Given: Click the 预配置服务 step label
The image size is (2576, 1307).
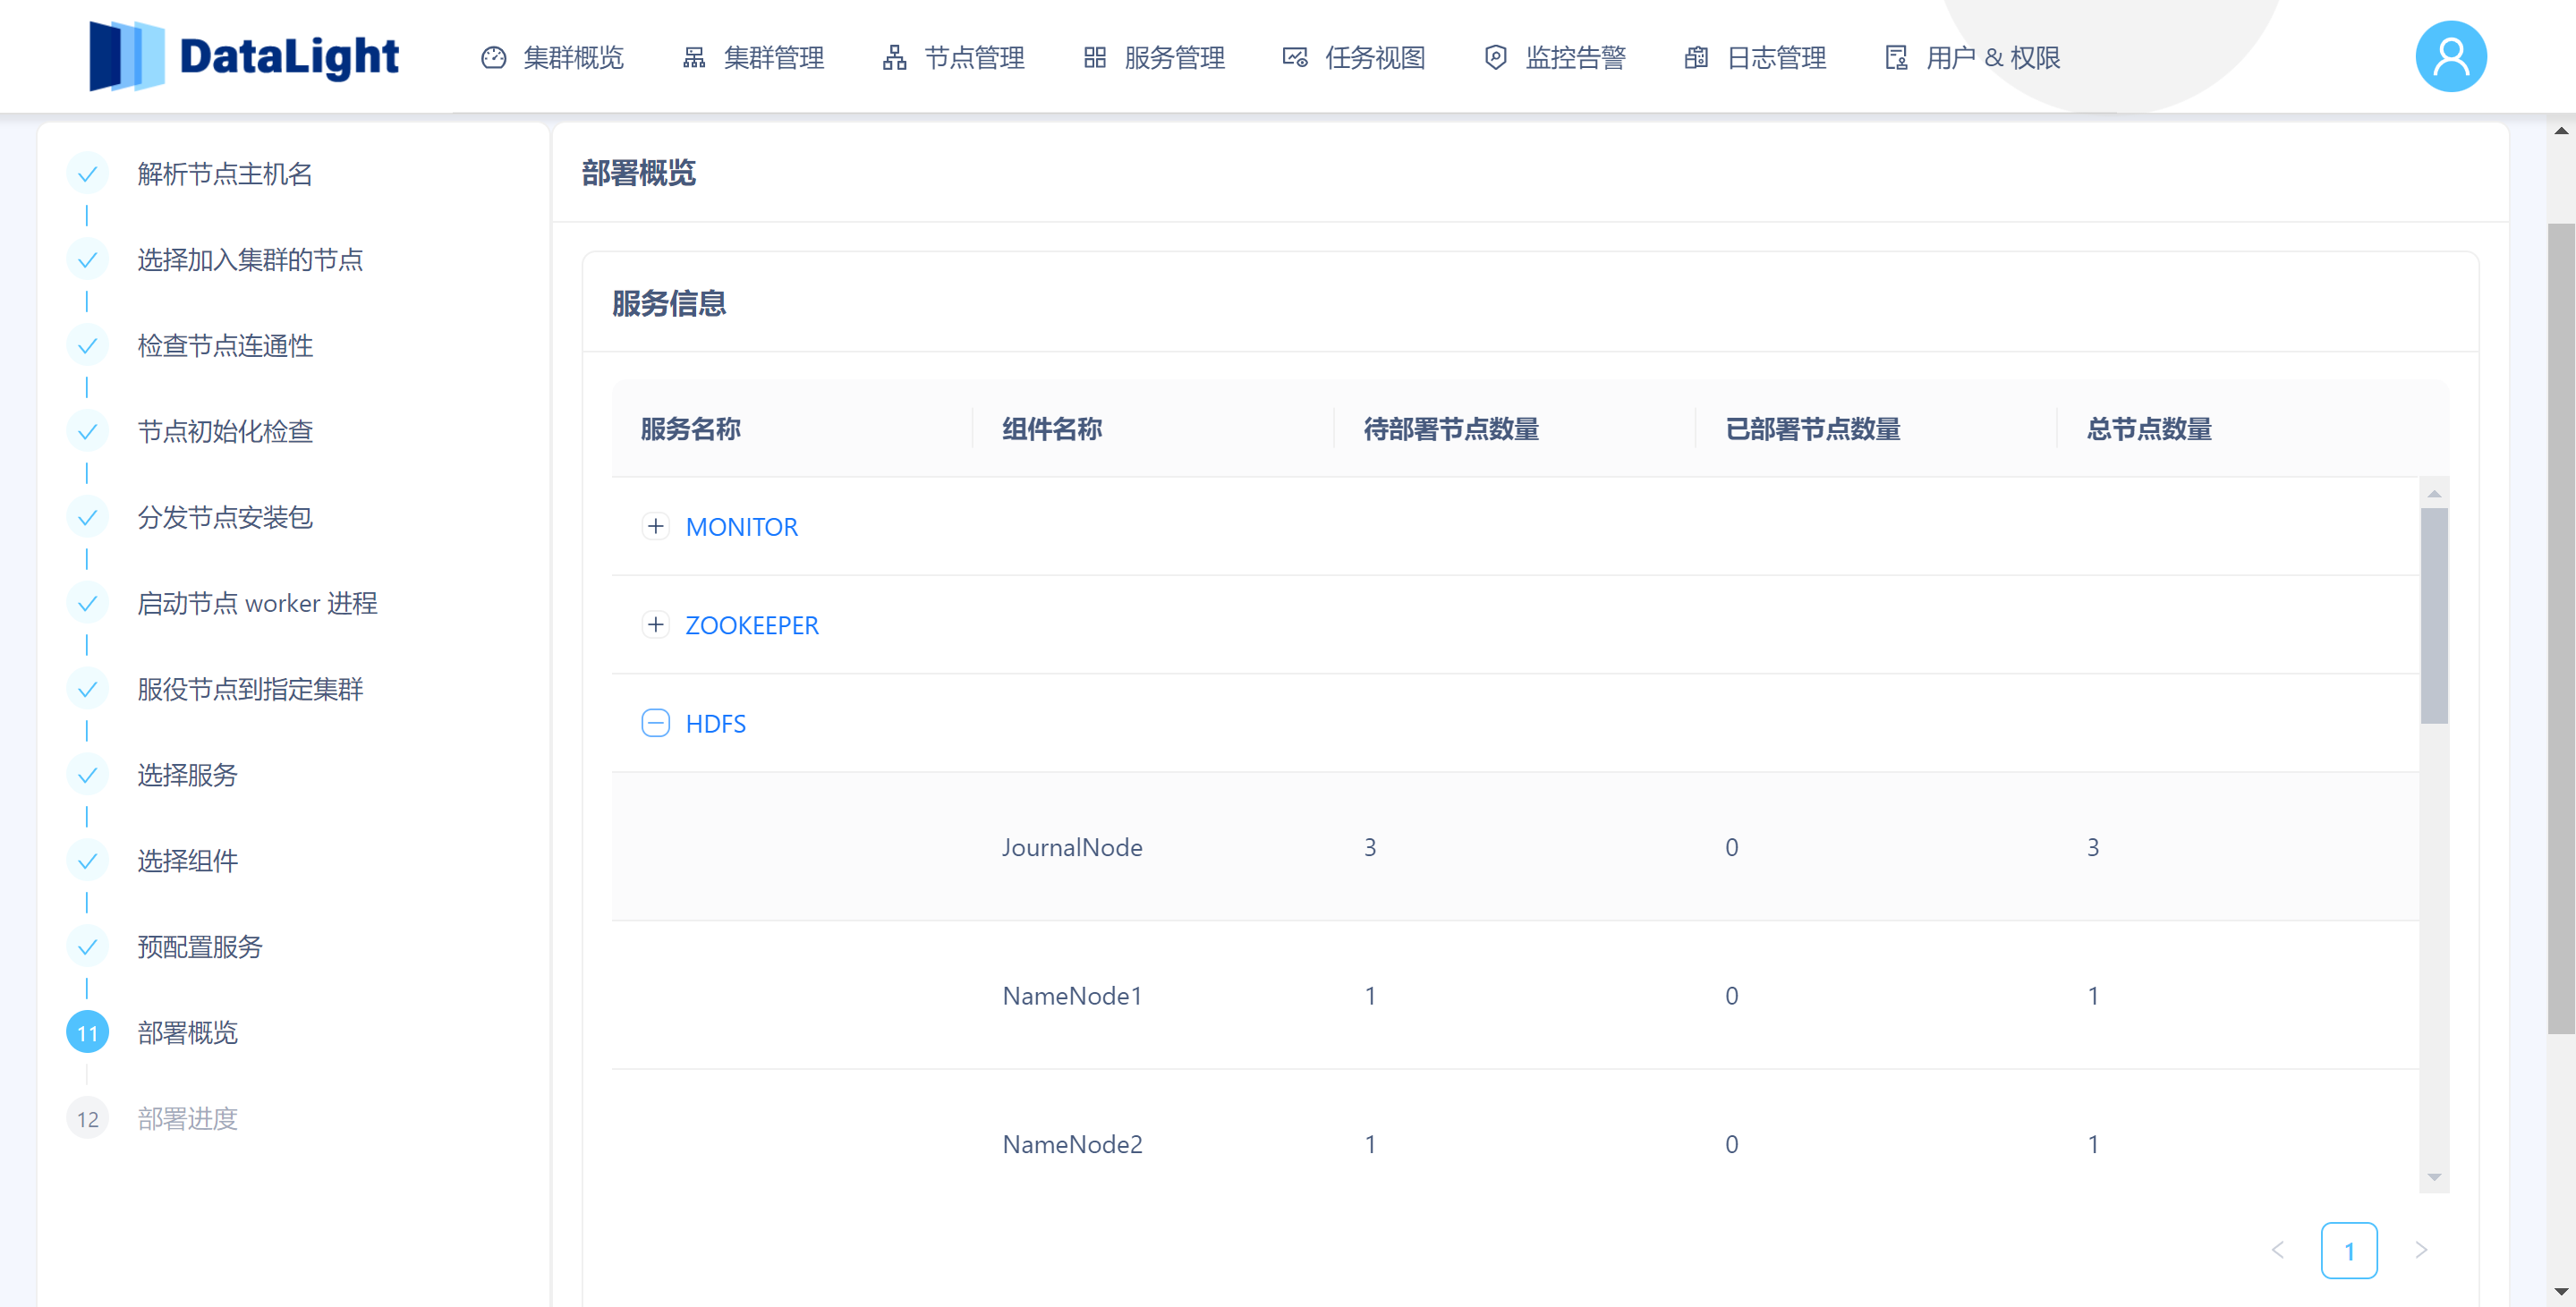Looking at the screenshot, I should pos(200,947).
